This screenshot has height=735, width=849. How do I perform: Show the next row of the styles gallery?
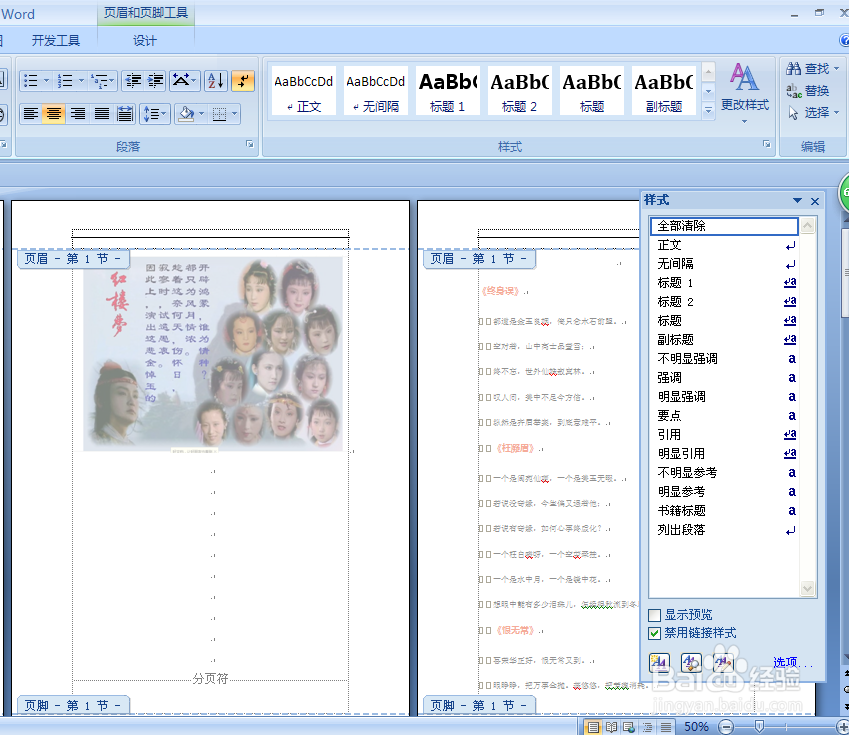pyautogui.click(x=708, y=91)
